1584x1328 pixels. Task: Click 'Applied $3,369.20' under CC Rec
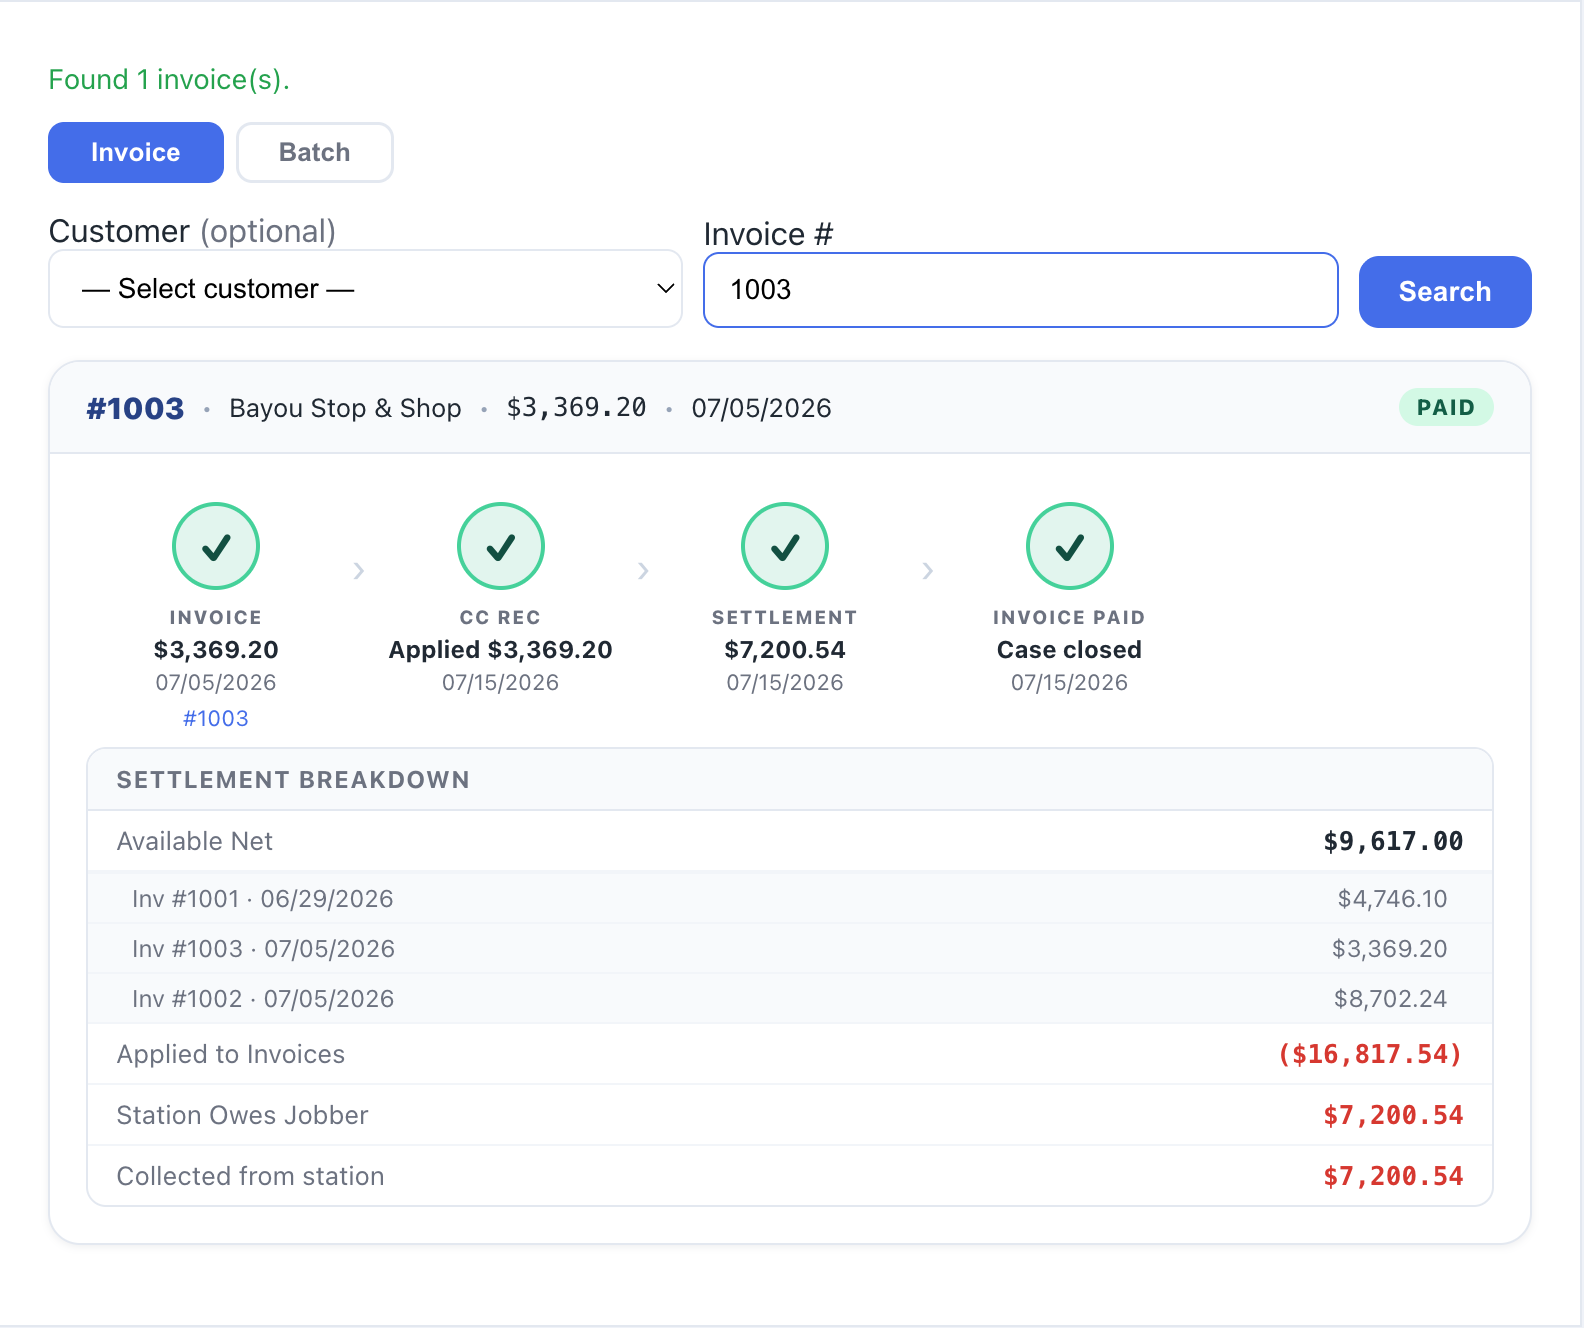[501, 650]
